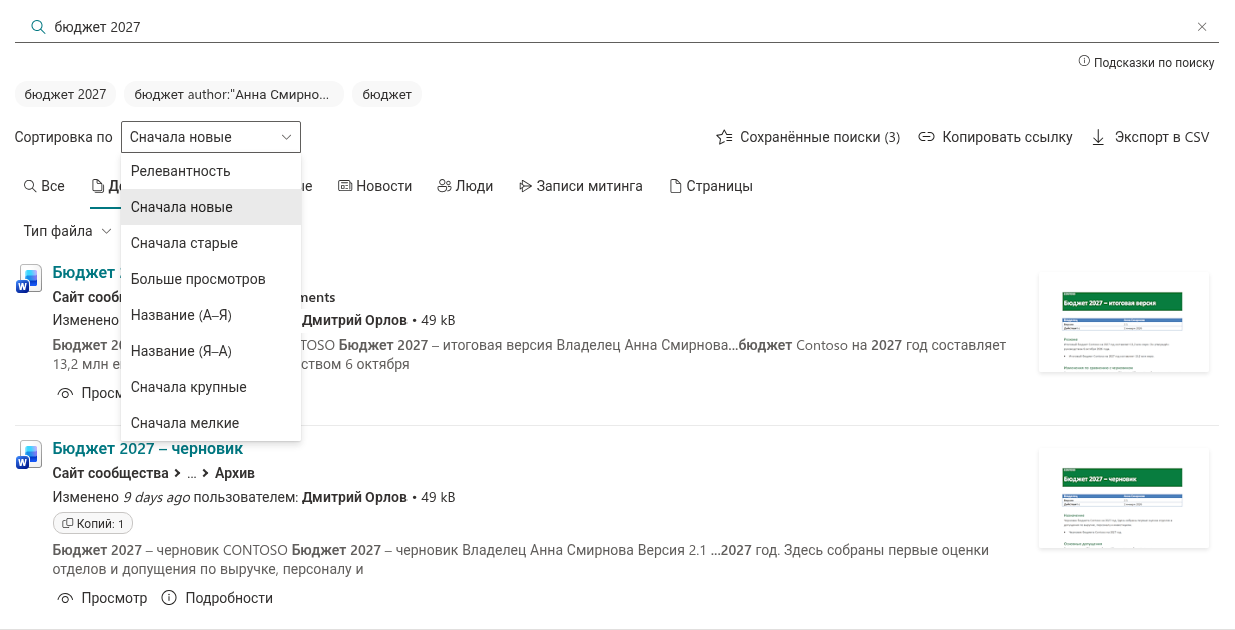1235x630 pixels.
Task: Switch to the Записи митинга tab
Action: click(580, 186)
